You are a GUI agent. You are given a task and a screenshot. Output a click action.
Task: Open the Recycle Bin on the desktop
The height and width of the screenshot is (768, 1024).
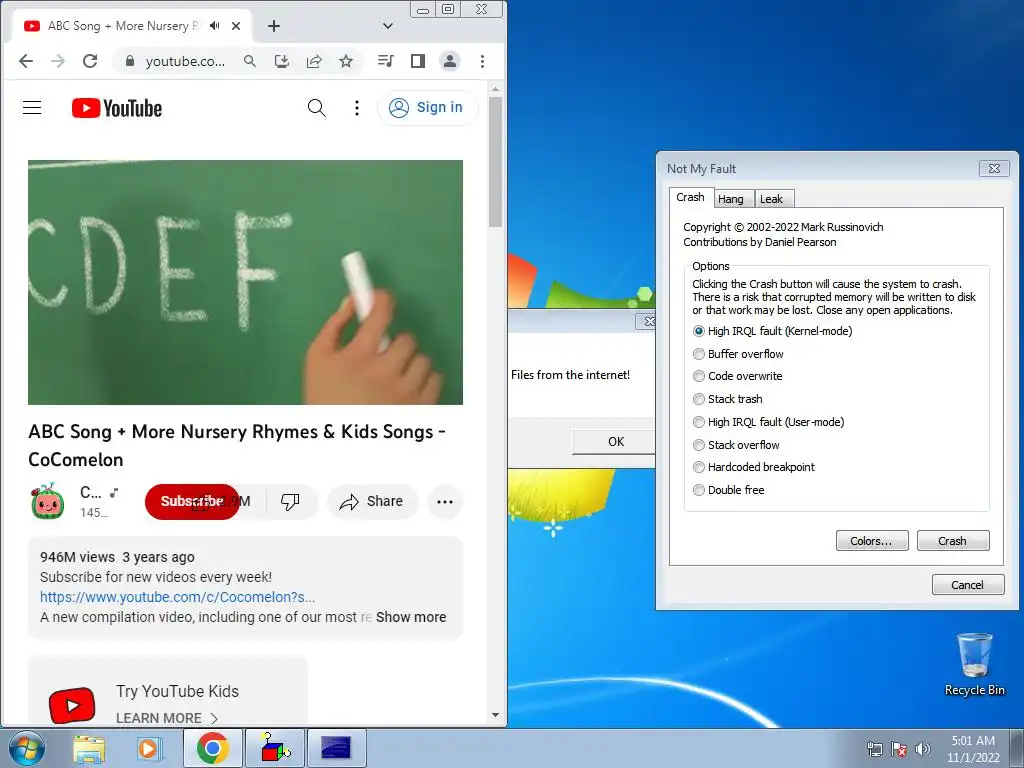[x=974, y=664]
